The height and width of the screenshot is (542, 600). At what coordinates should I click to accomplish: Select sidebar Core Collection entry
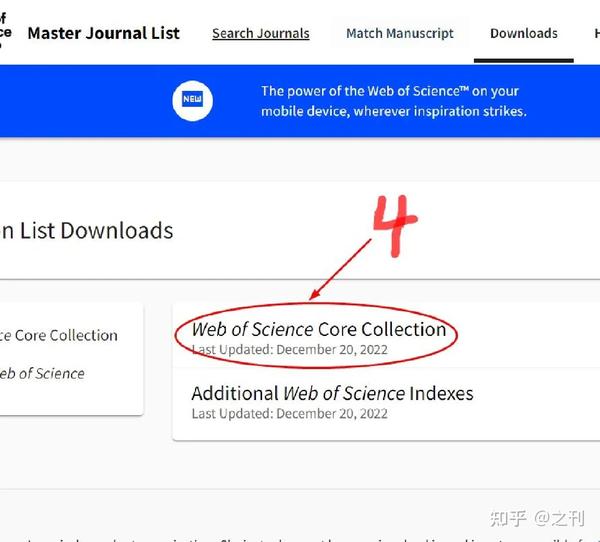pyautogui.click(x=59, y=335)
